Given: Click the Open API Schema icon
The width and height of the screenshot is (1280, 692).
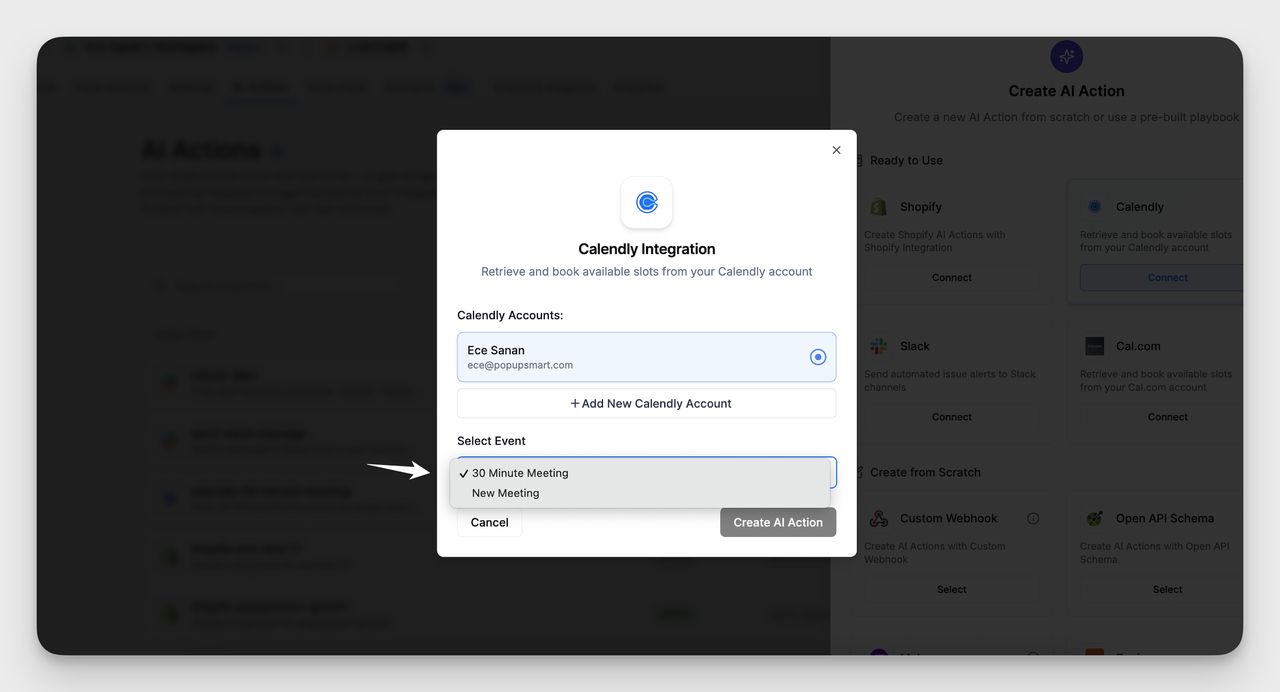Looking at the screenshot, I should 1095,518.
